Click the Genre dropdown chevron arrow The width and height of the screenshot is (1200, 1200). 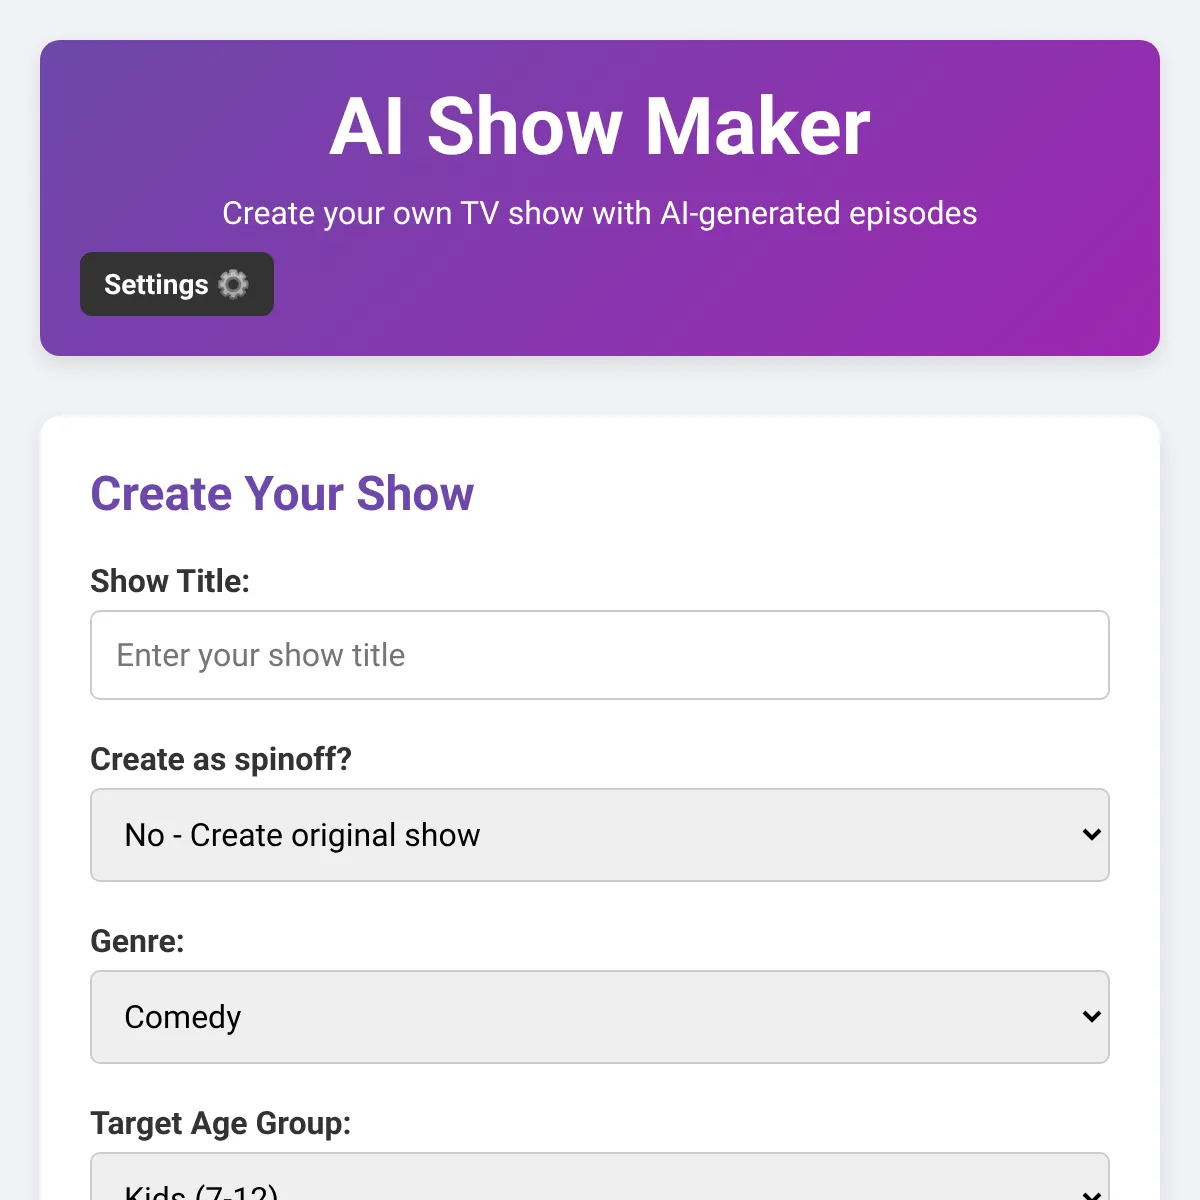click(x=1091, y=1017)
